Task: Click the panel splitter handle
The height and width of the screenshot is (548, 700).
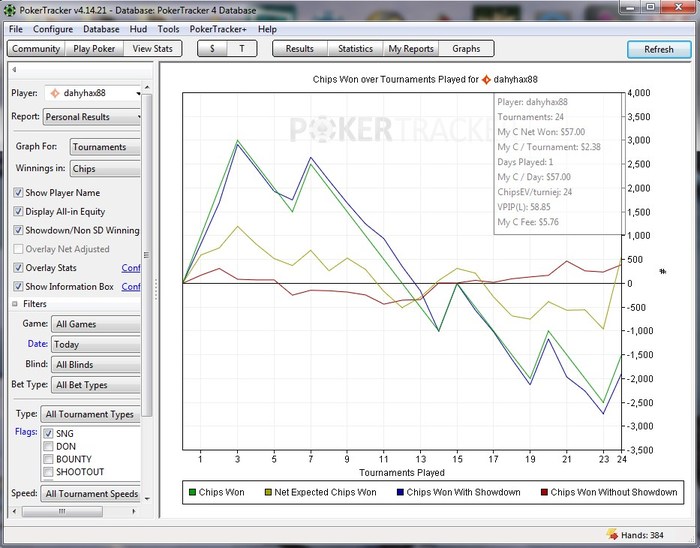Action: click(156, 290)
